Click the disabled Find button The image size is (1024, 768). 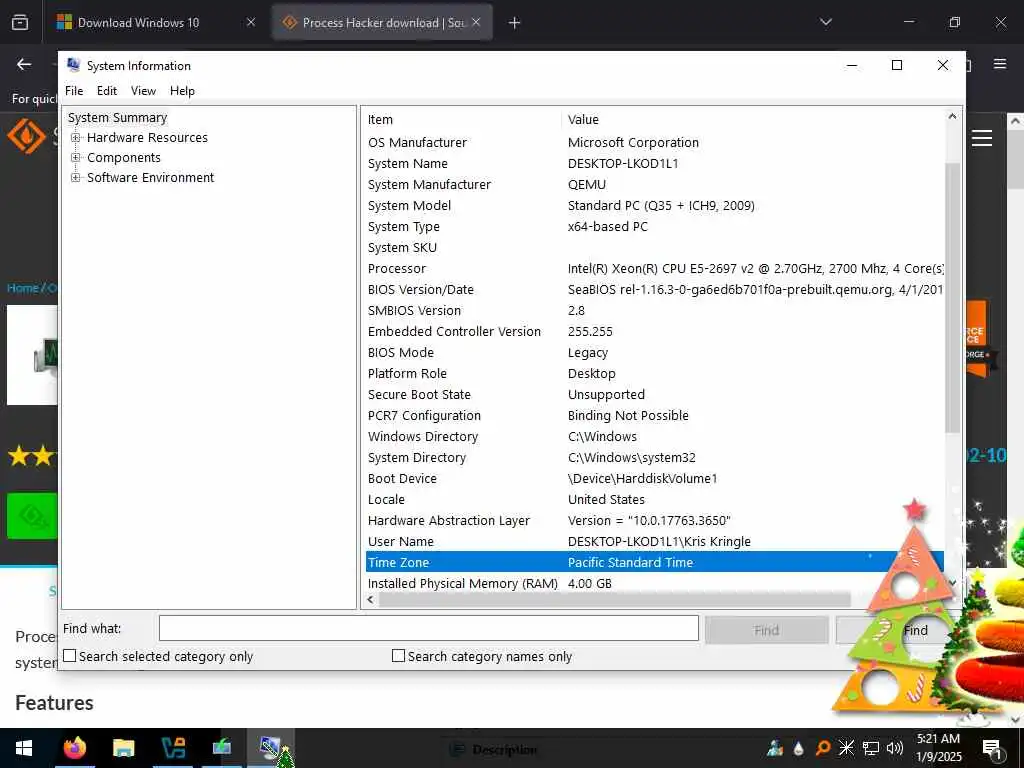pos(766,630)
